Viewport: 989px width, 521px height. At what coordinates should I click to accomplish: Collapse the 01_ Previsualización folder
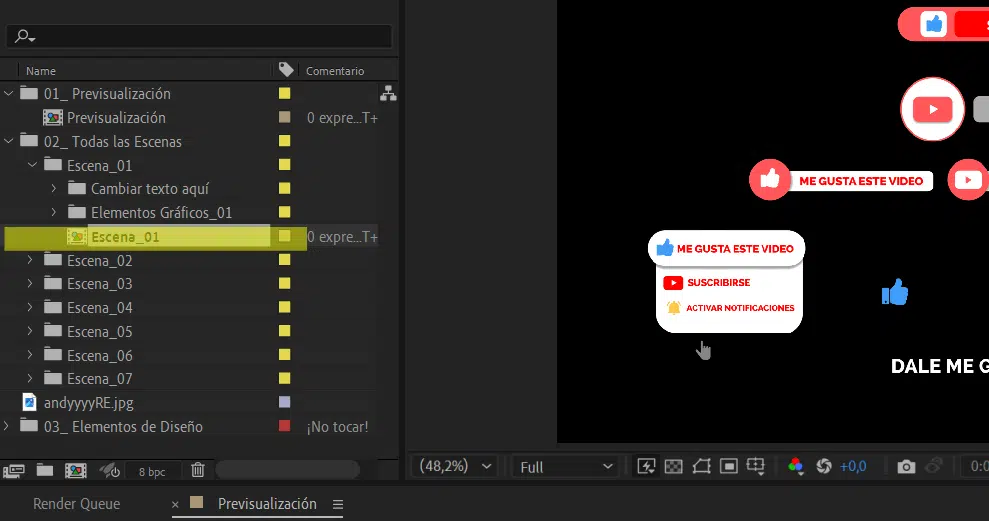click(8, 93)
